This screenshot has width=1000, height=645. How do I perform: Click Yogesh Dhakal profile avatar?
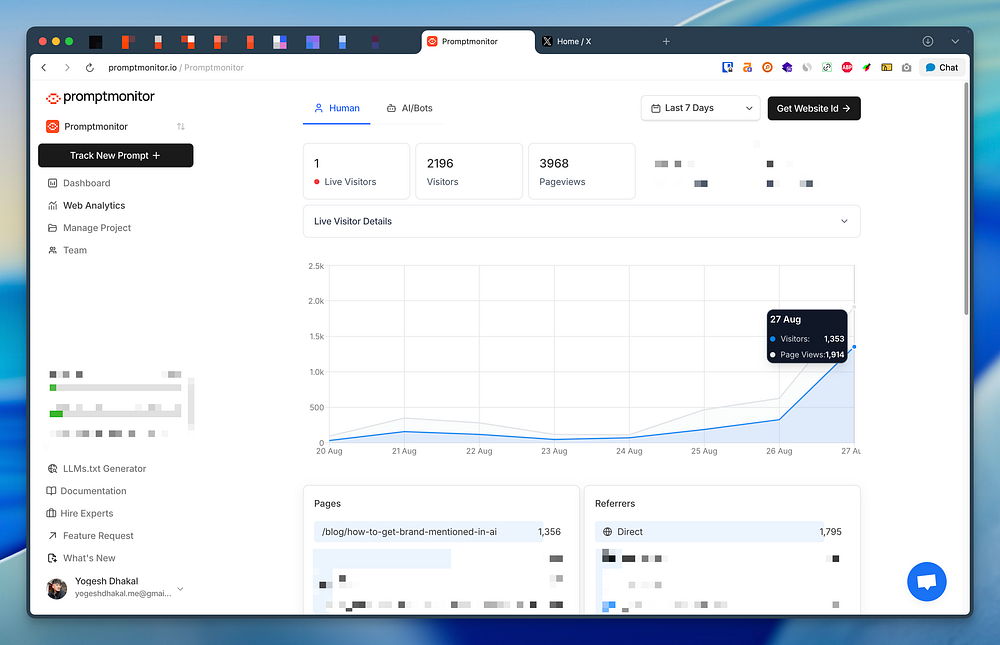point(57,588)
